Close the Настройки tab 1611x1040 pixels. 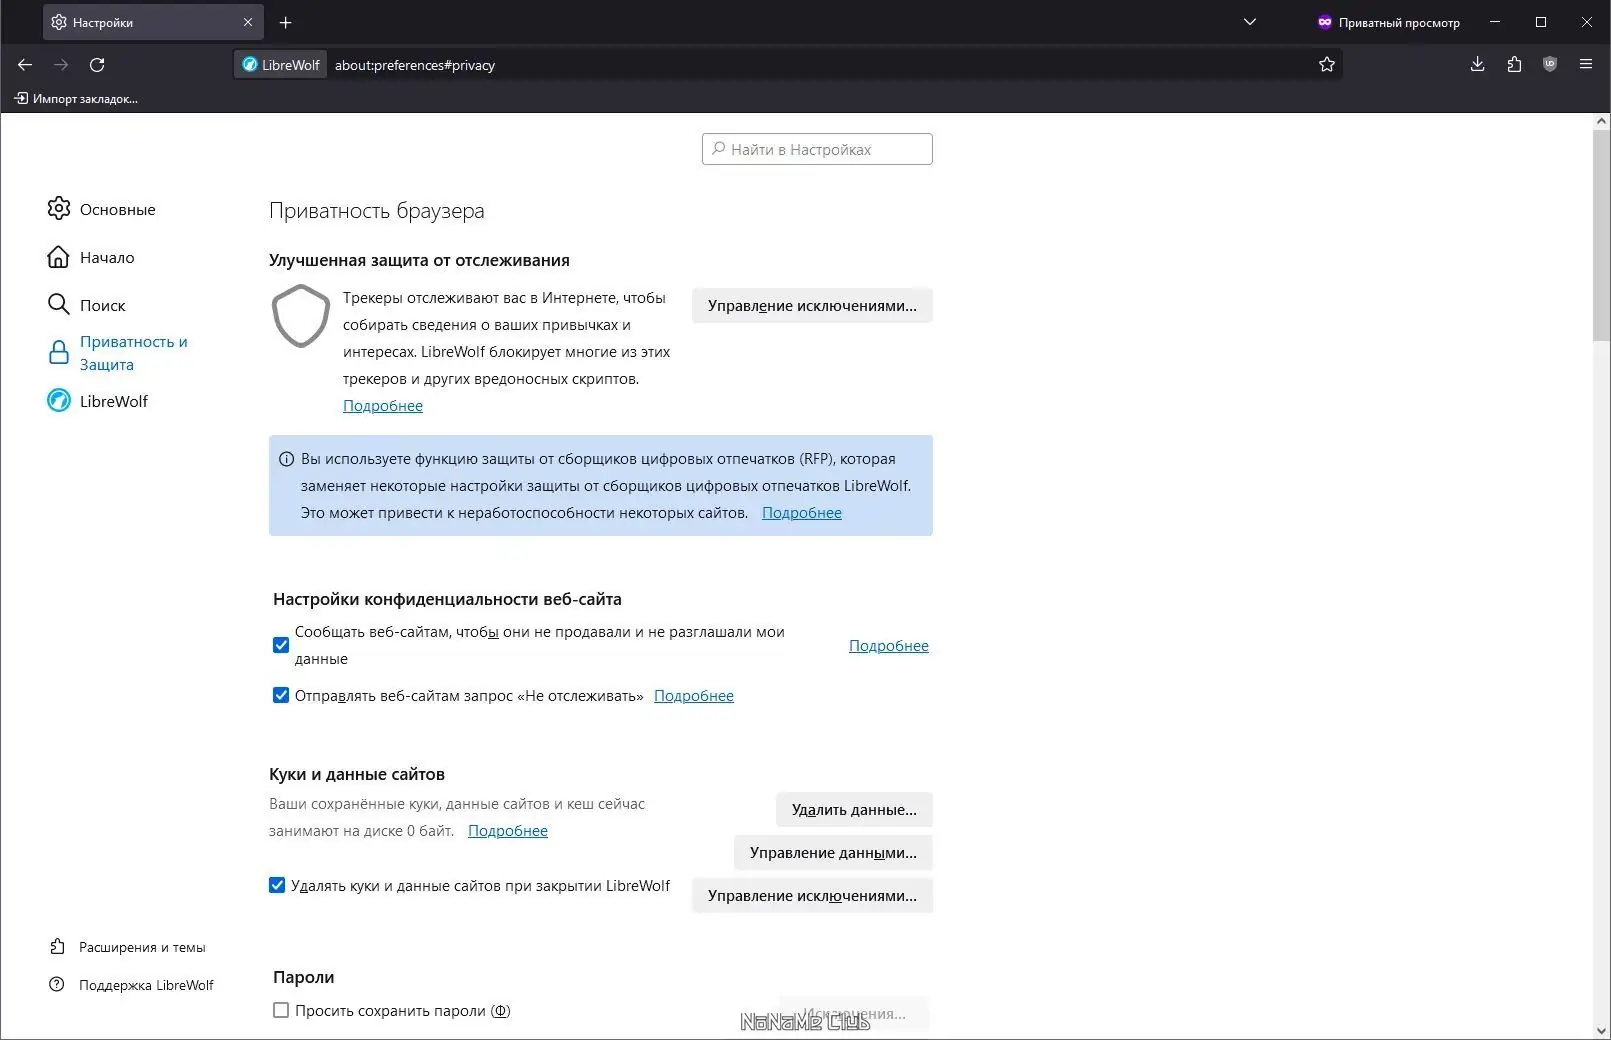point(248,22)
